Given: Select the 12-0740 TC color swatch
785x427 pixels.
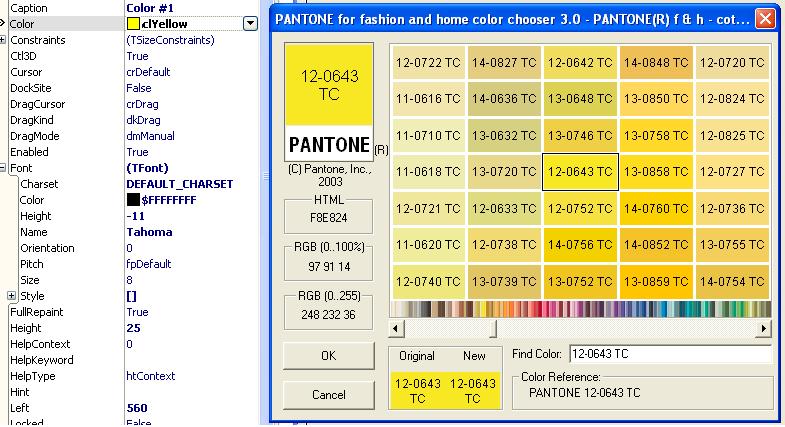Looking at the screenshot, I should coord(429,281).
